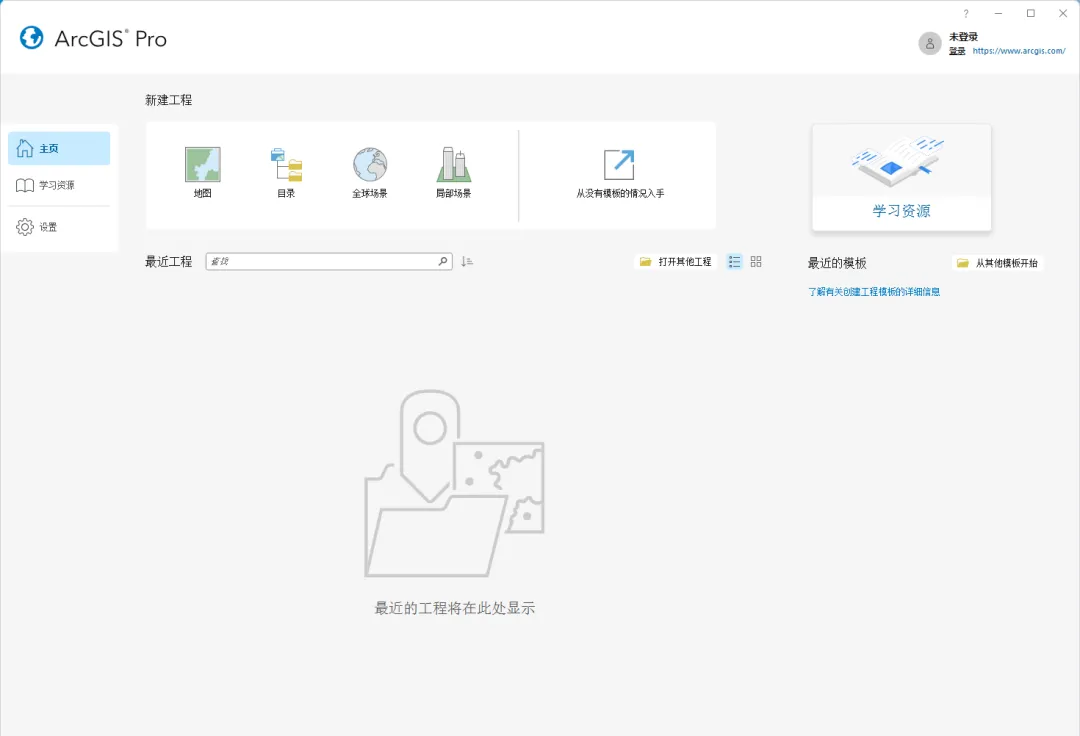Create a new 目录 (Catalog) project
The image size is (1080, 736).
(x=286, y=173)
